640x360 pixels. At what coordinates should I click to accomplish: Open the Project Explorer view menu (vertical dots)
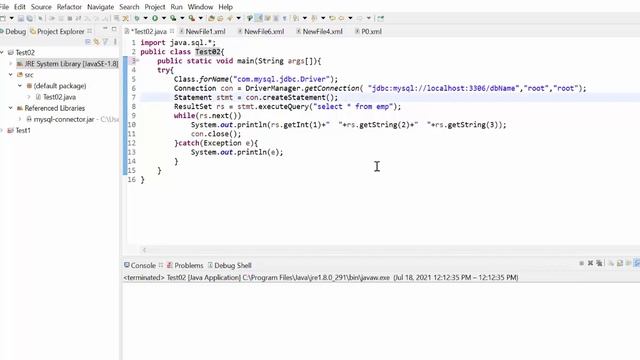[x=115, y=42]
